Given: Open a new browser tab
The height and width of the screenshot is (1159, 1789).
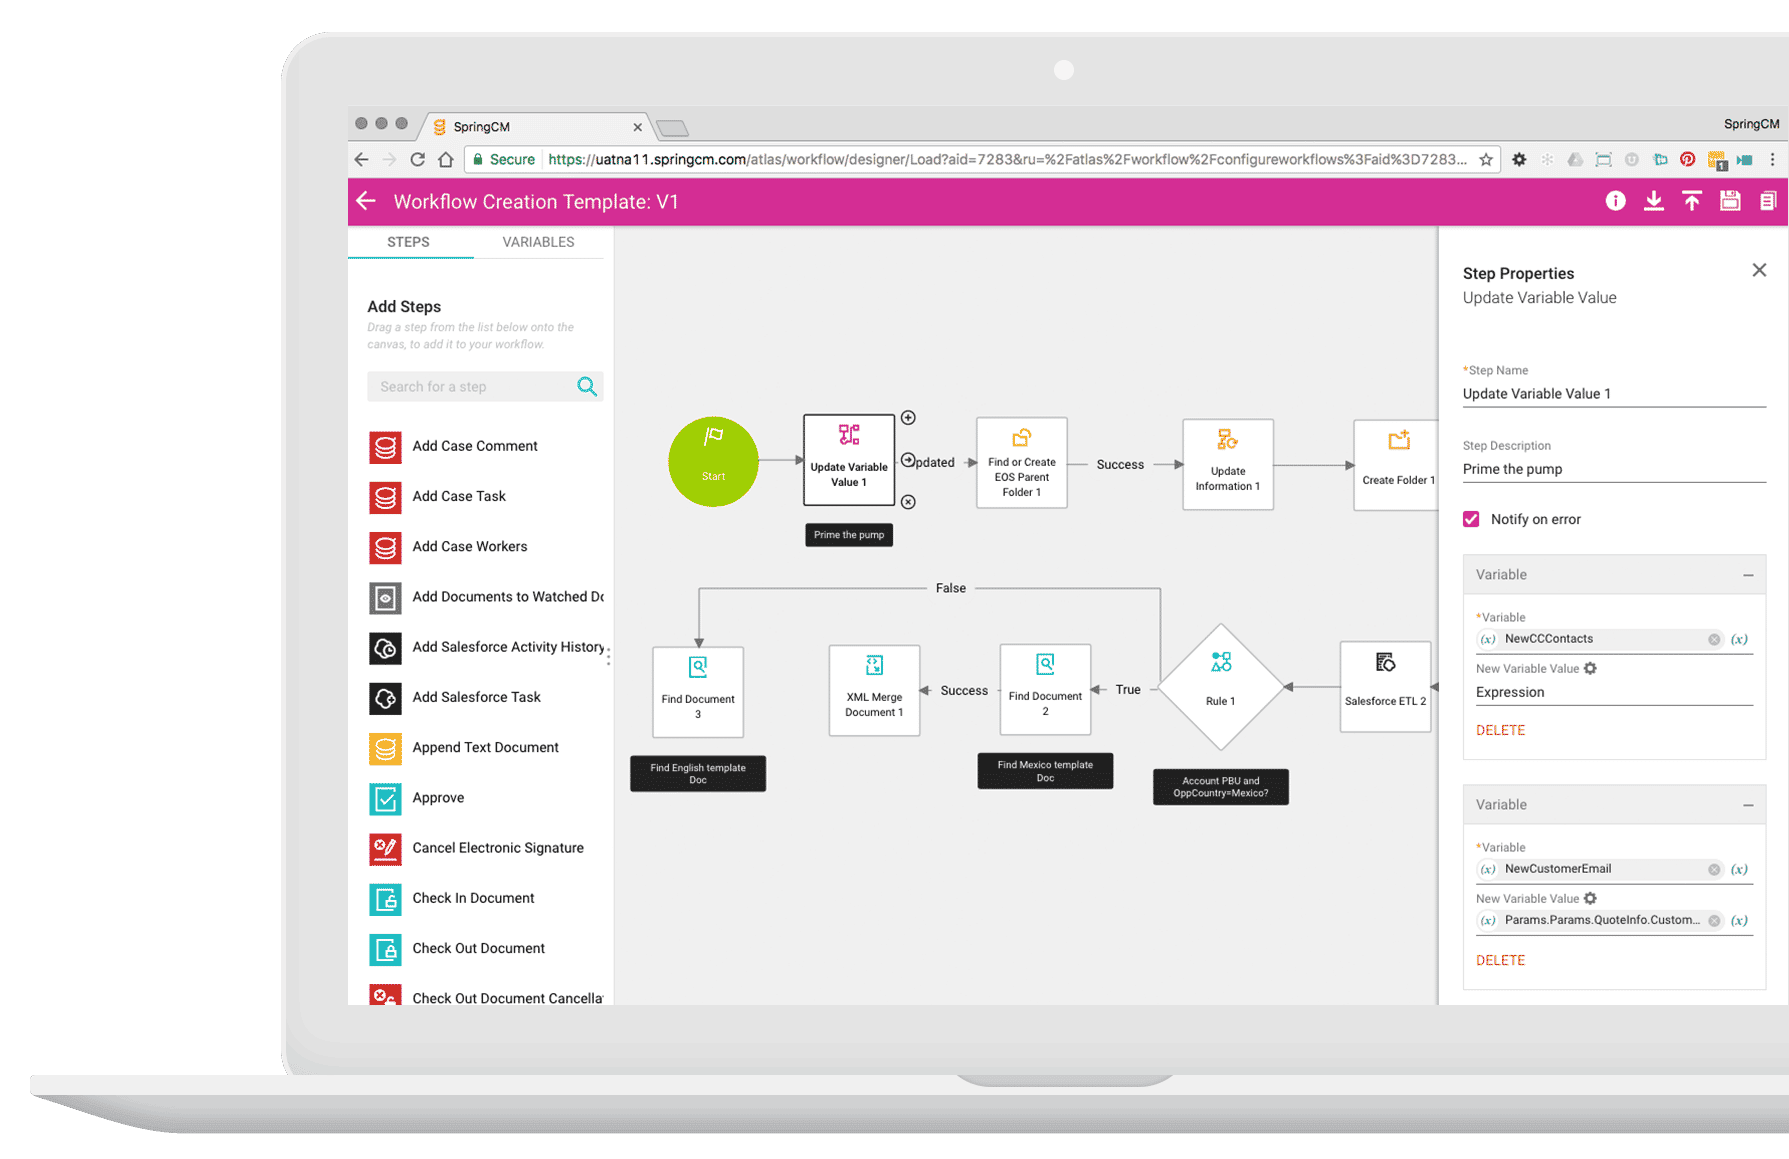Looking at the screenshot, I should click(672, 128).
